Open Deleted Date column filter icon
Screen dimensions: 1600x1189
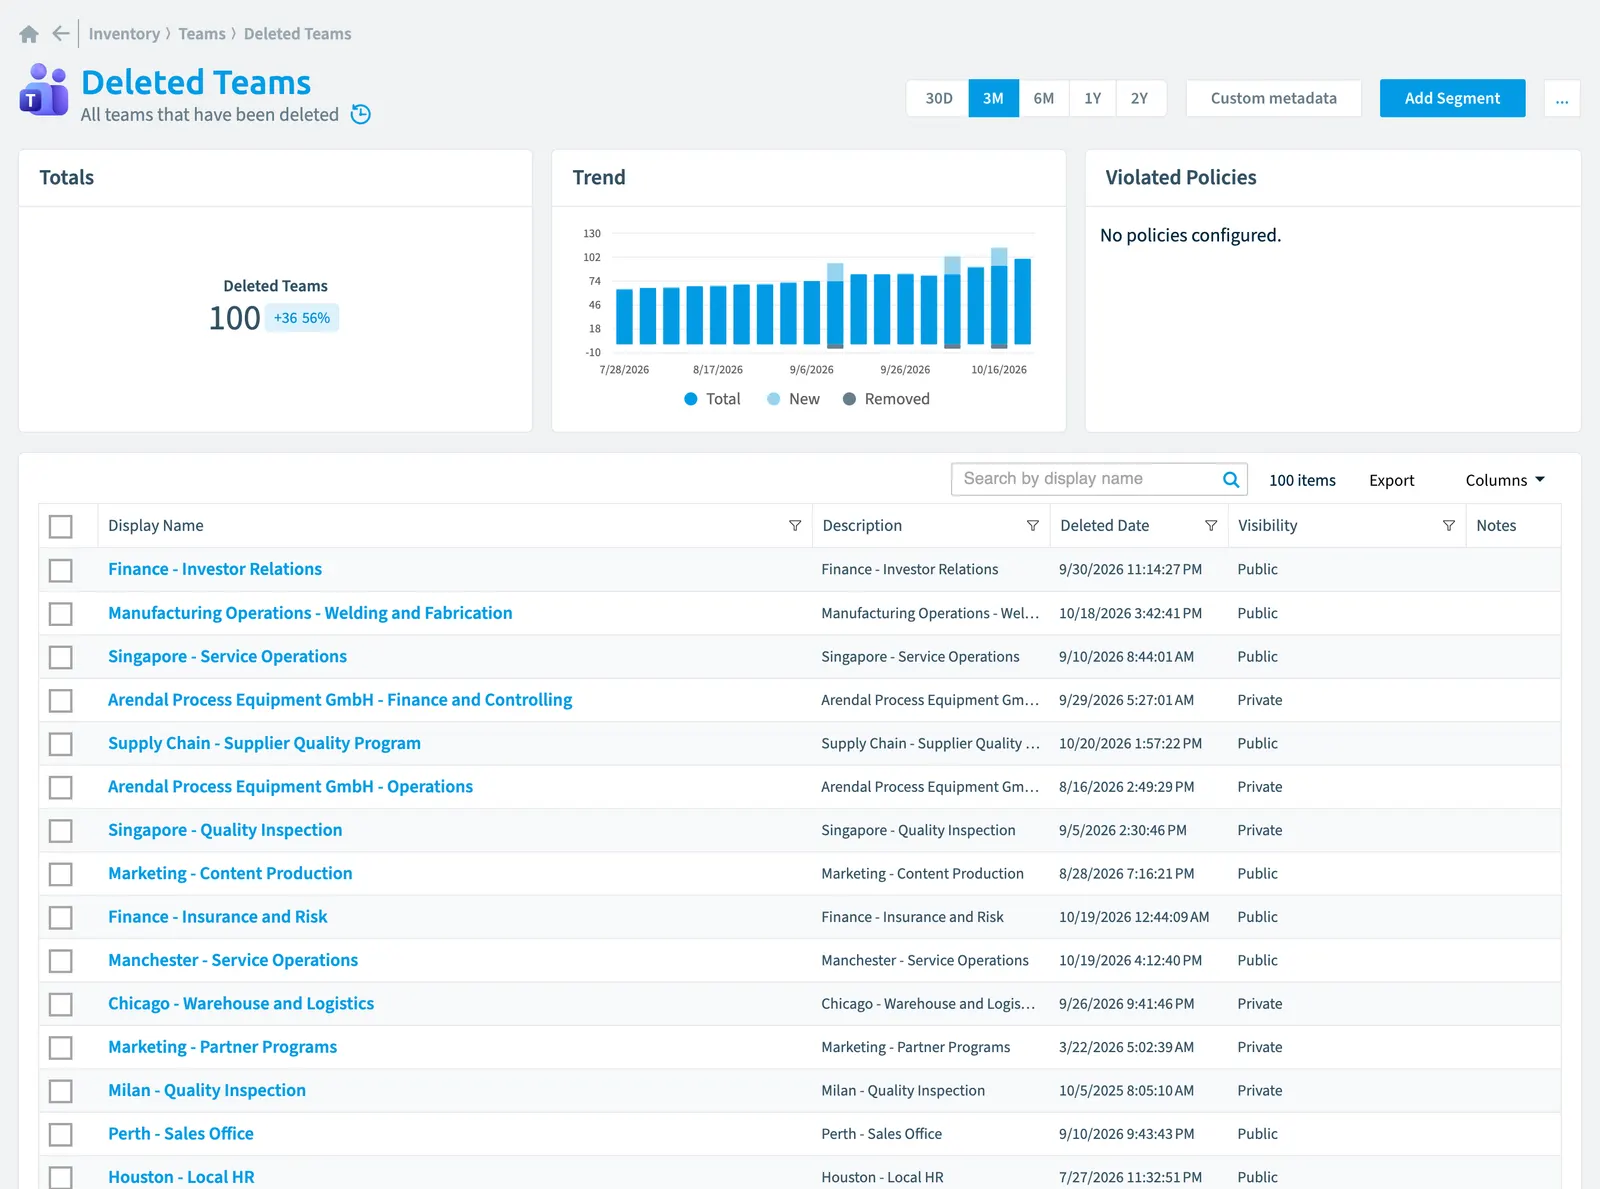[1211, 526]
